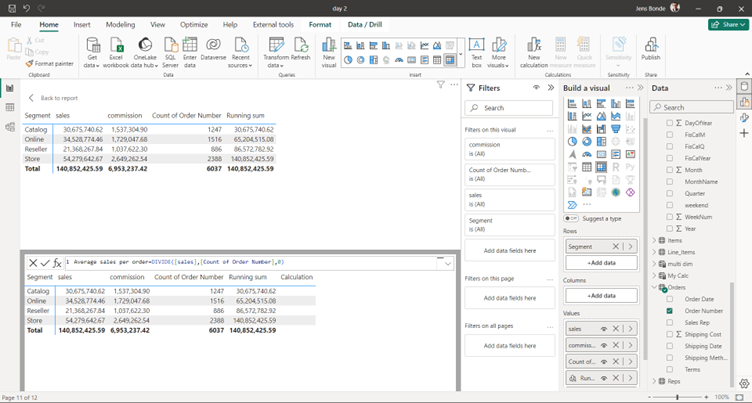The height and width of the screenshot is (403, 752).
Task: Switch to the Insert ribbon tab
Action: point(82,24)
